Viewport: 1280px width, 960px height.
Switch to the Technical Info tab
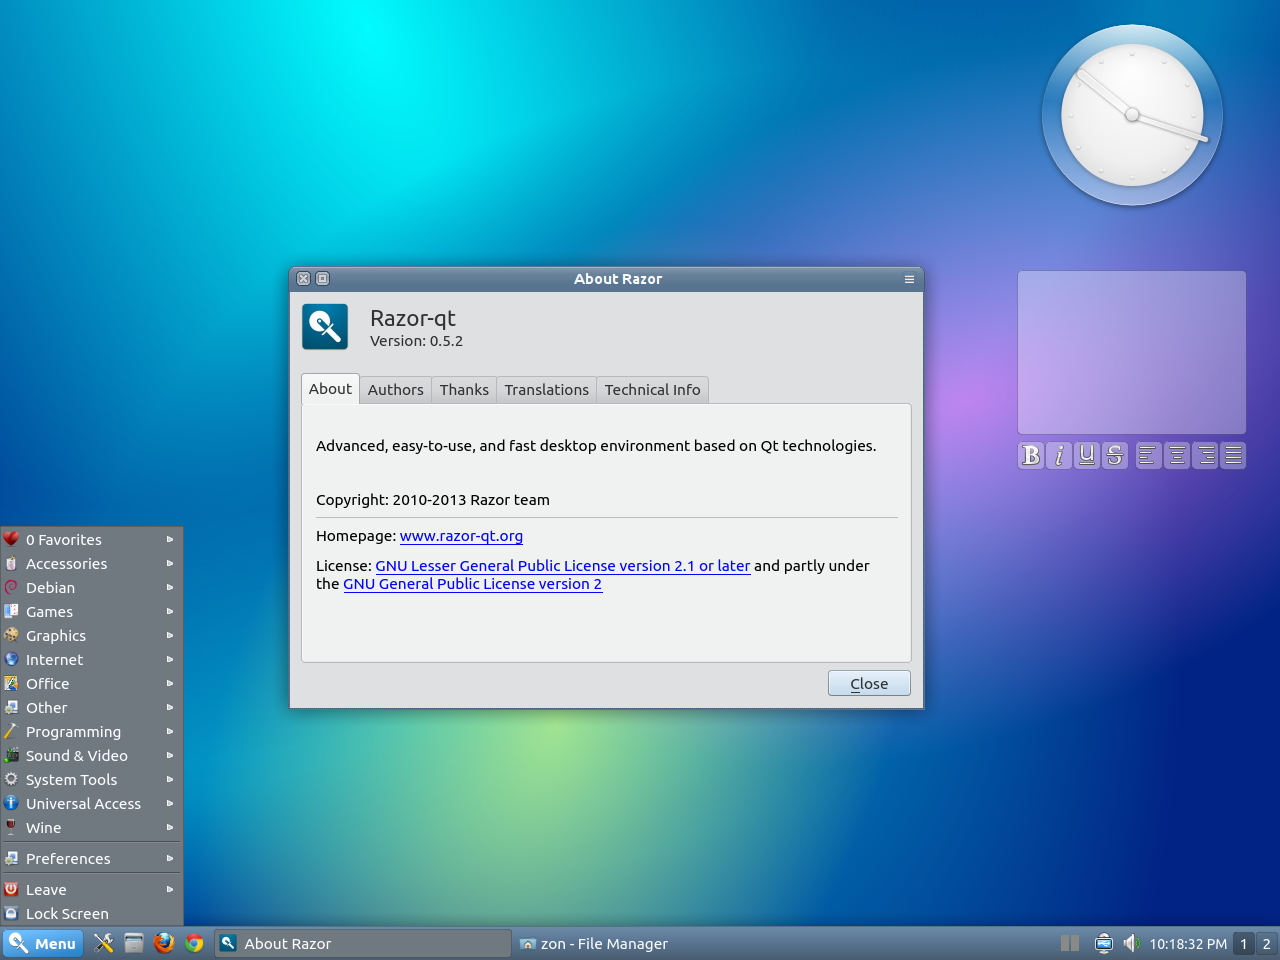[x=652, y=389]
